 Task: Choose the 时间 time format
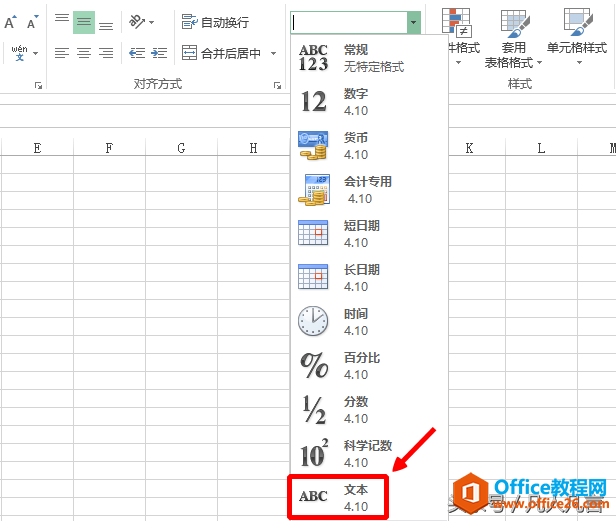[x=369, y=322]
